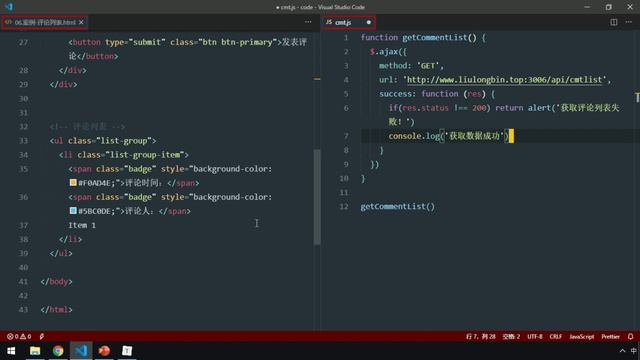Click 'Item 1' text in HTML editor

[x=82, y=225]
